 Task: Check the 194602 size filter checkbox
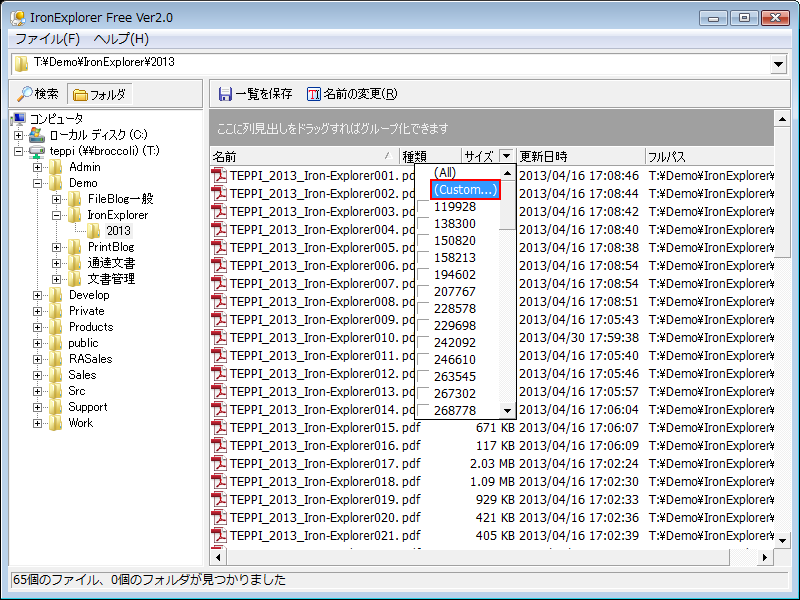(x=423, y=274)
